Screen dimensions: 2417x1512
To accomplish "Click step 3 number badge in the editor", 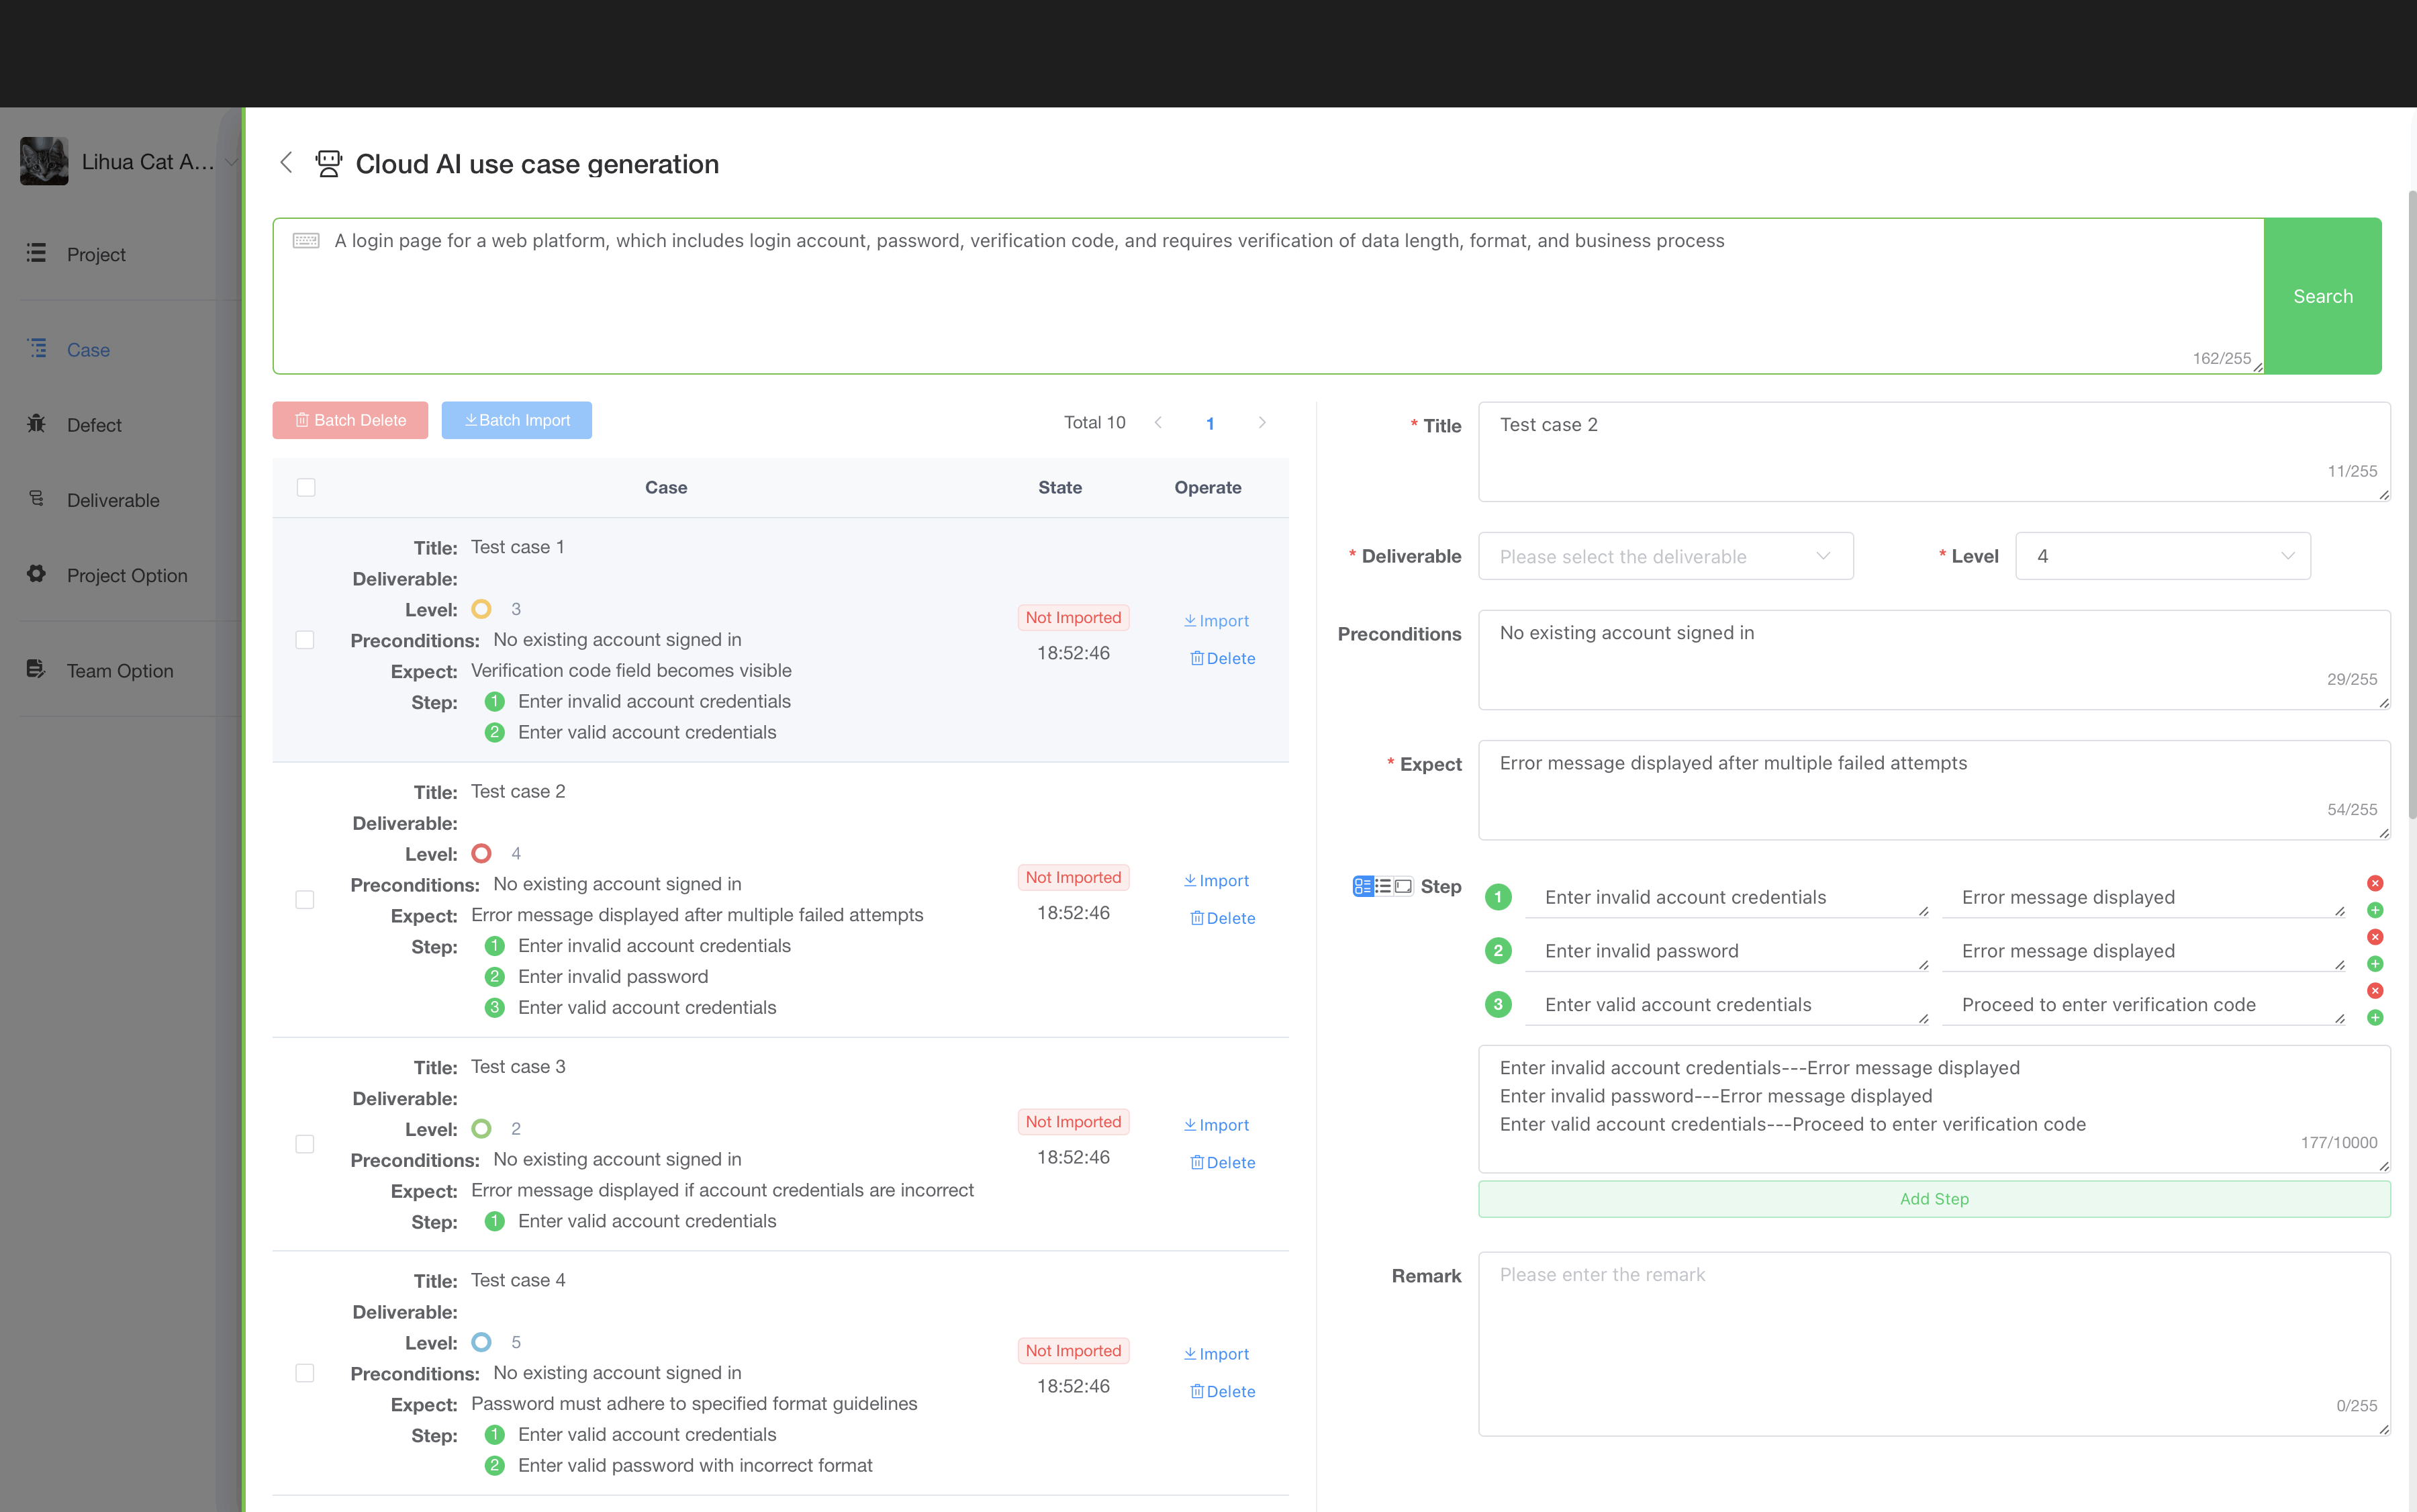I will pos(1498,1005).
